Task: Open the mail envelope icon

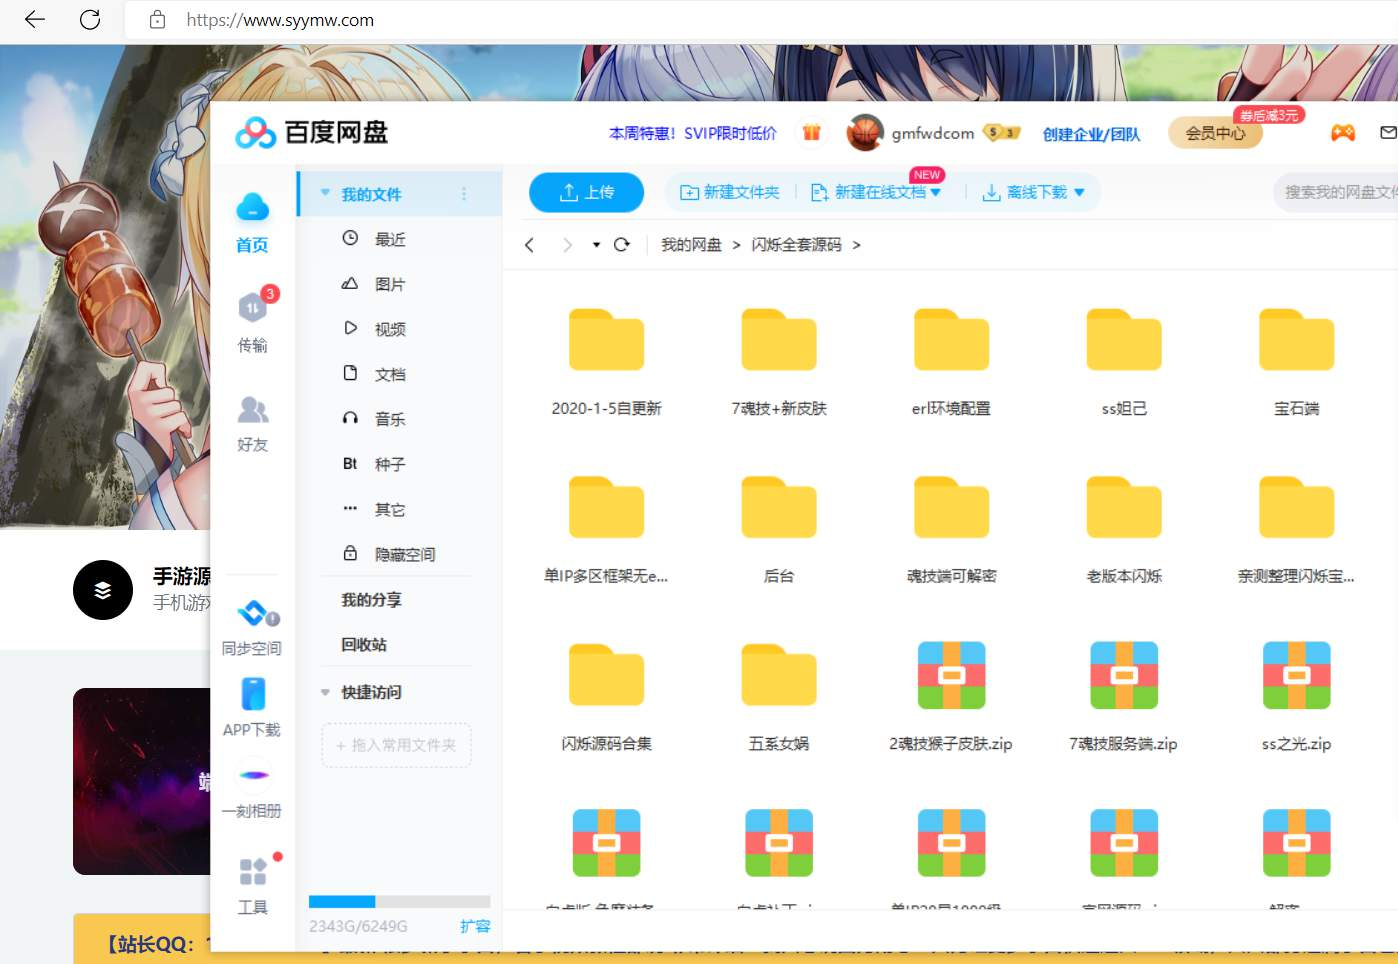Action: pos(1388,132)
